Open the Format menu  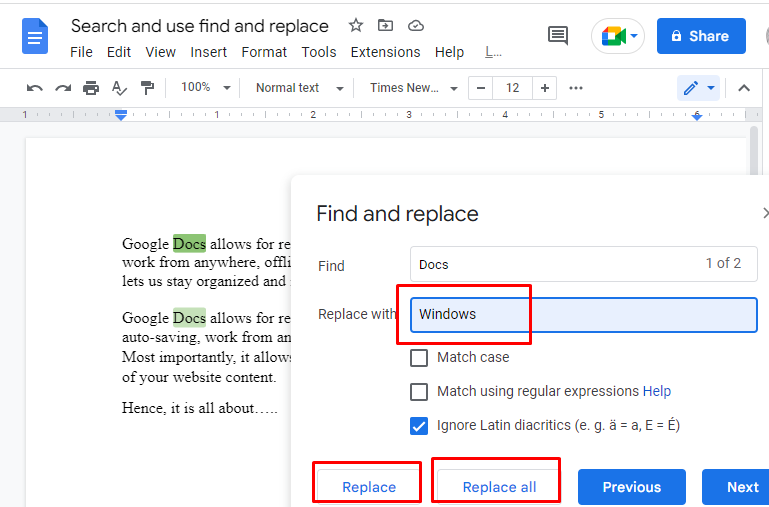coord(264,52)
